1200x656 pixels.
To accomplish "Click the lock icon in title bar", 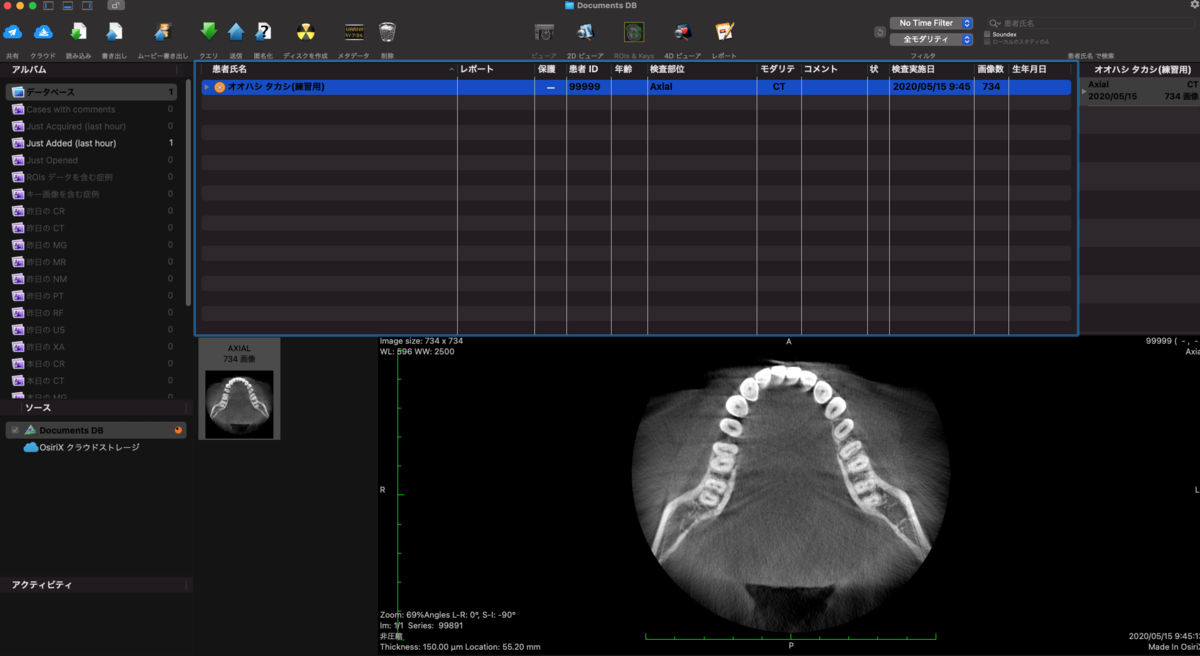I will click(x=115, y=6).
